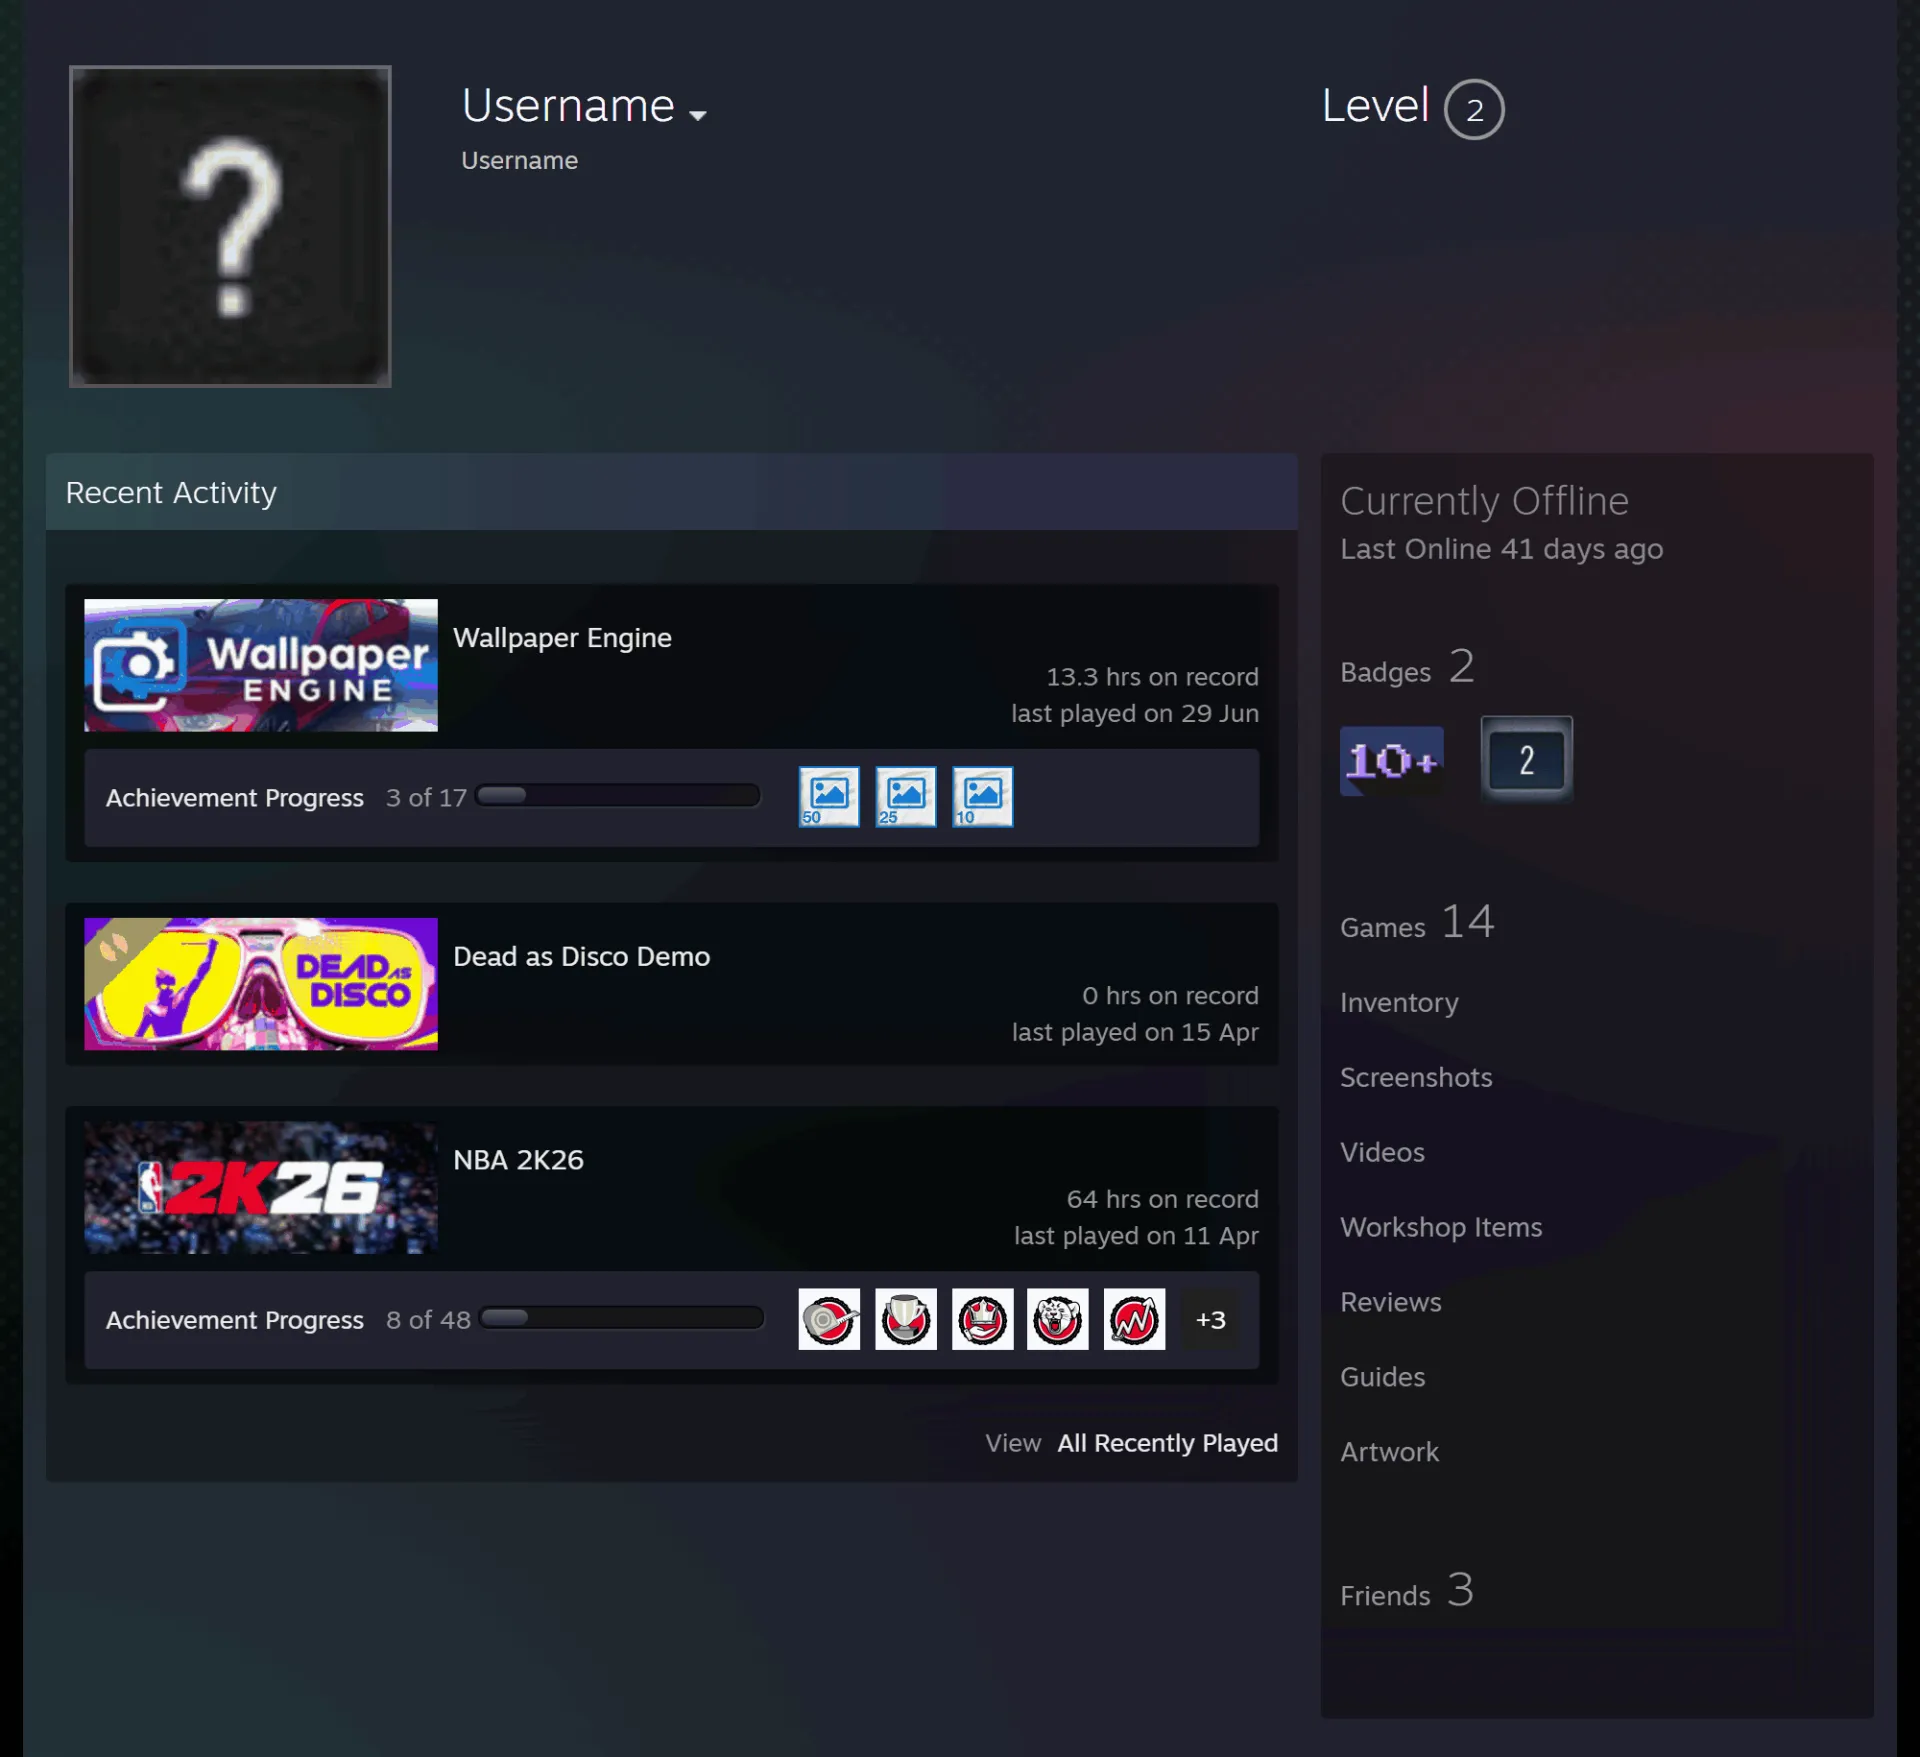Click the crown NBA 2K26 achievement icon

[982, 1319]
